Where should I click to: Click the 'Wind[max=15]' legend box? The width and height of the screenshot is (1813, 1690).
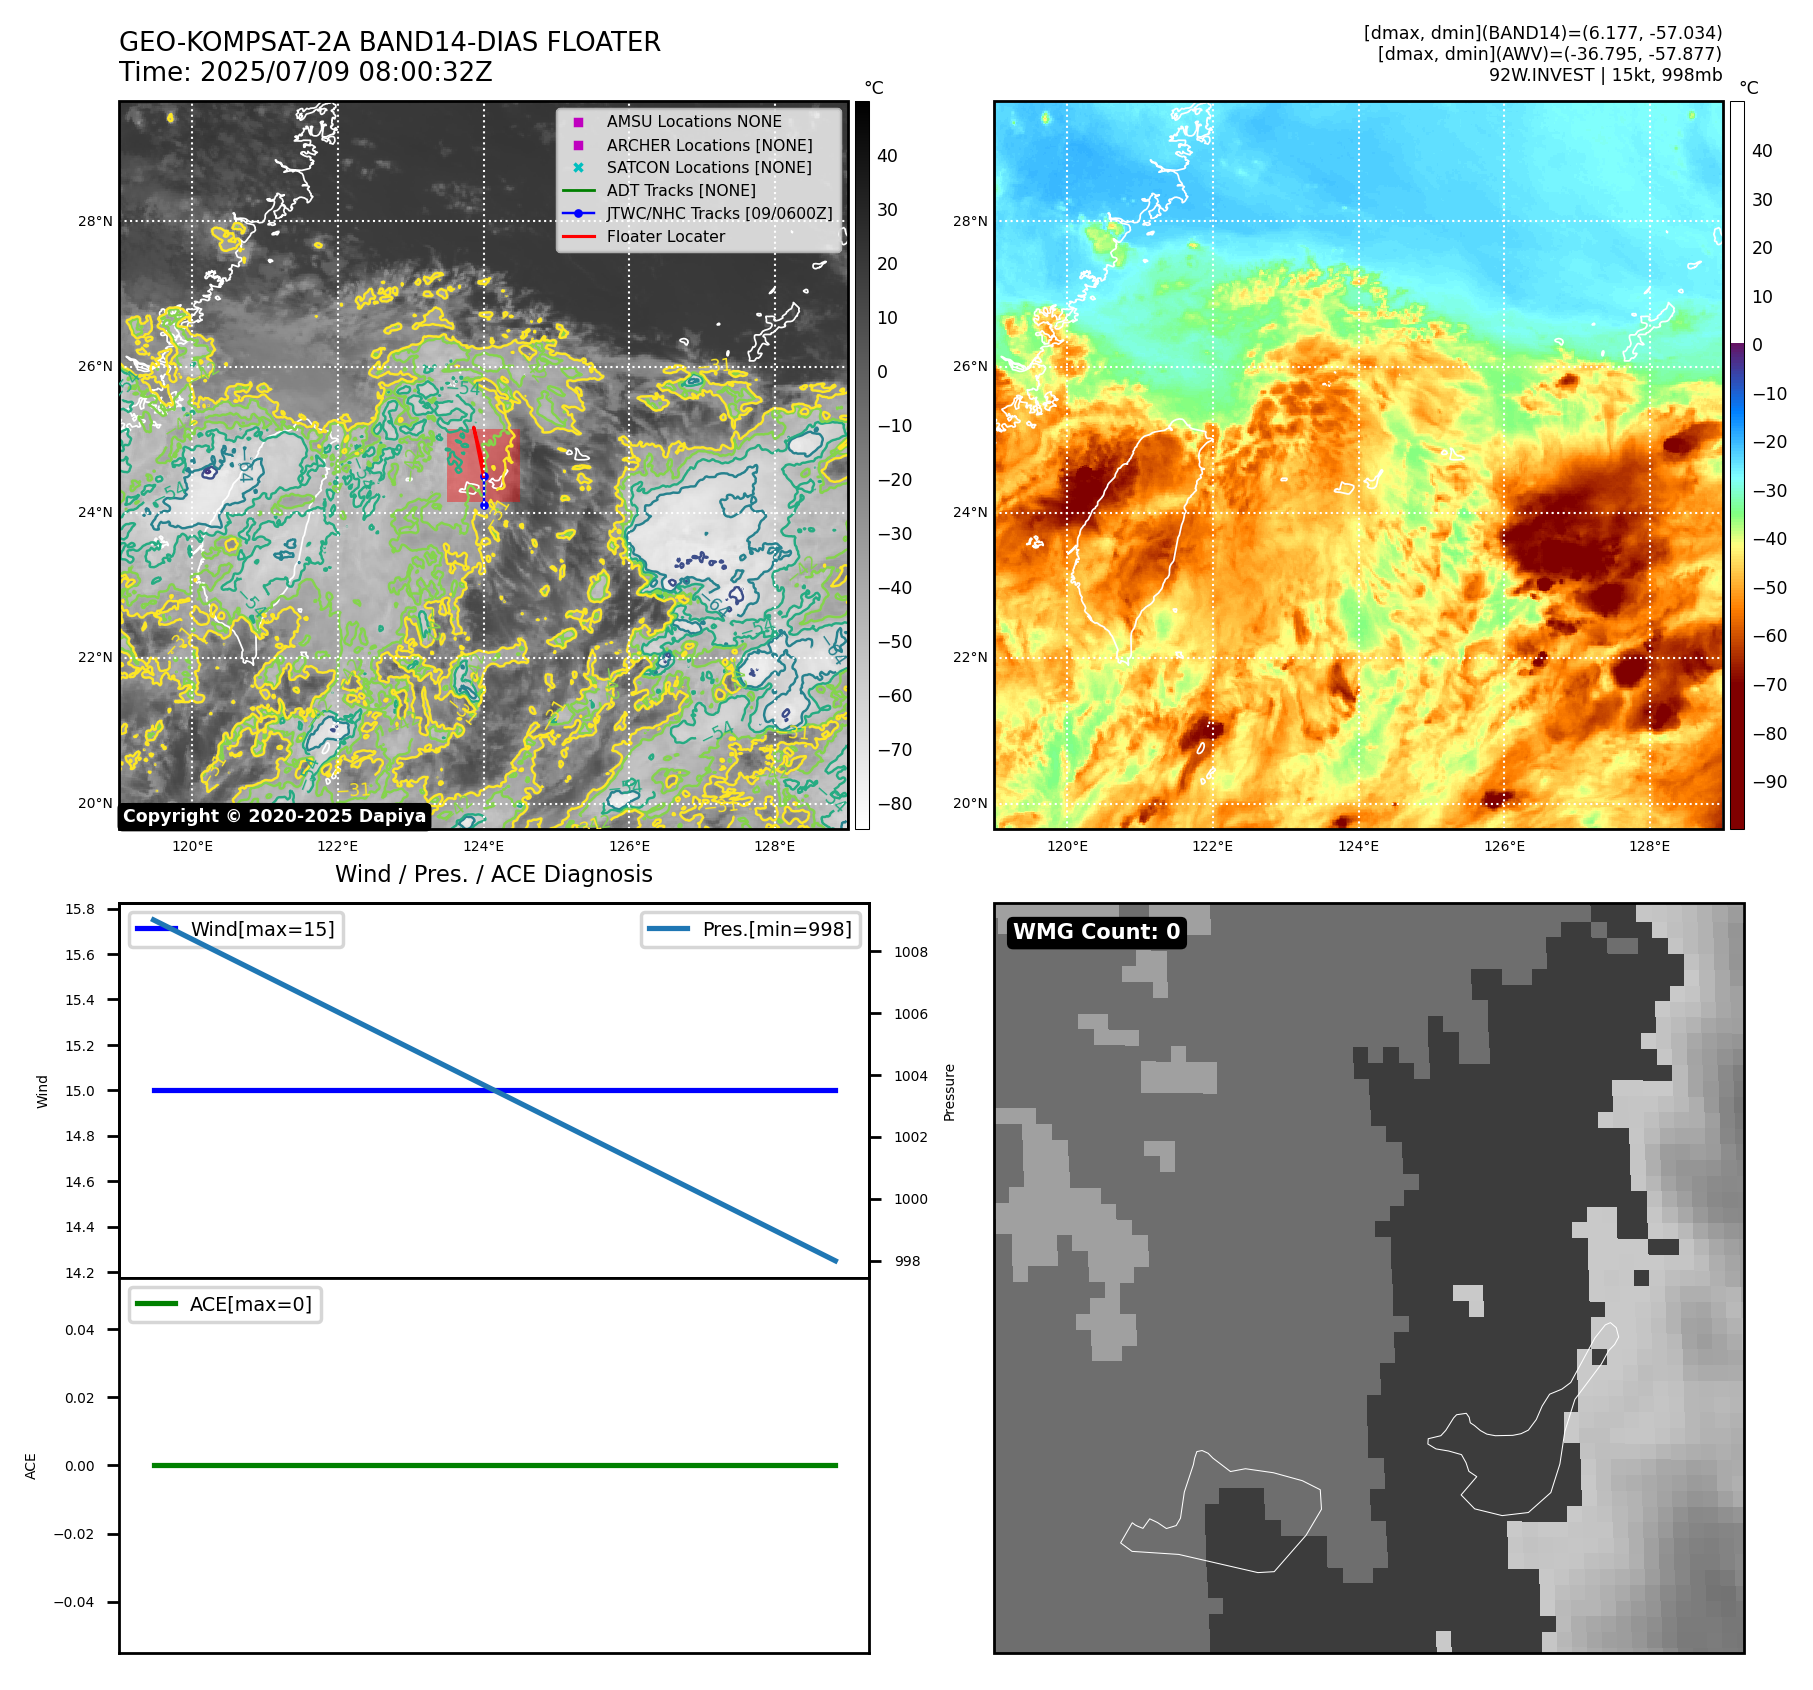[x=236, y=929]
